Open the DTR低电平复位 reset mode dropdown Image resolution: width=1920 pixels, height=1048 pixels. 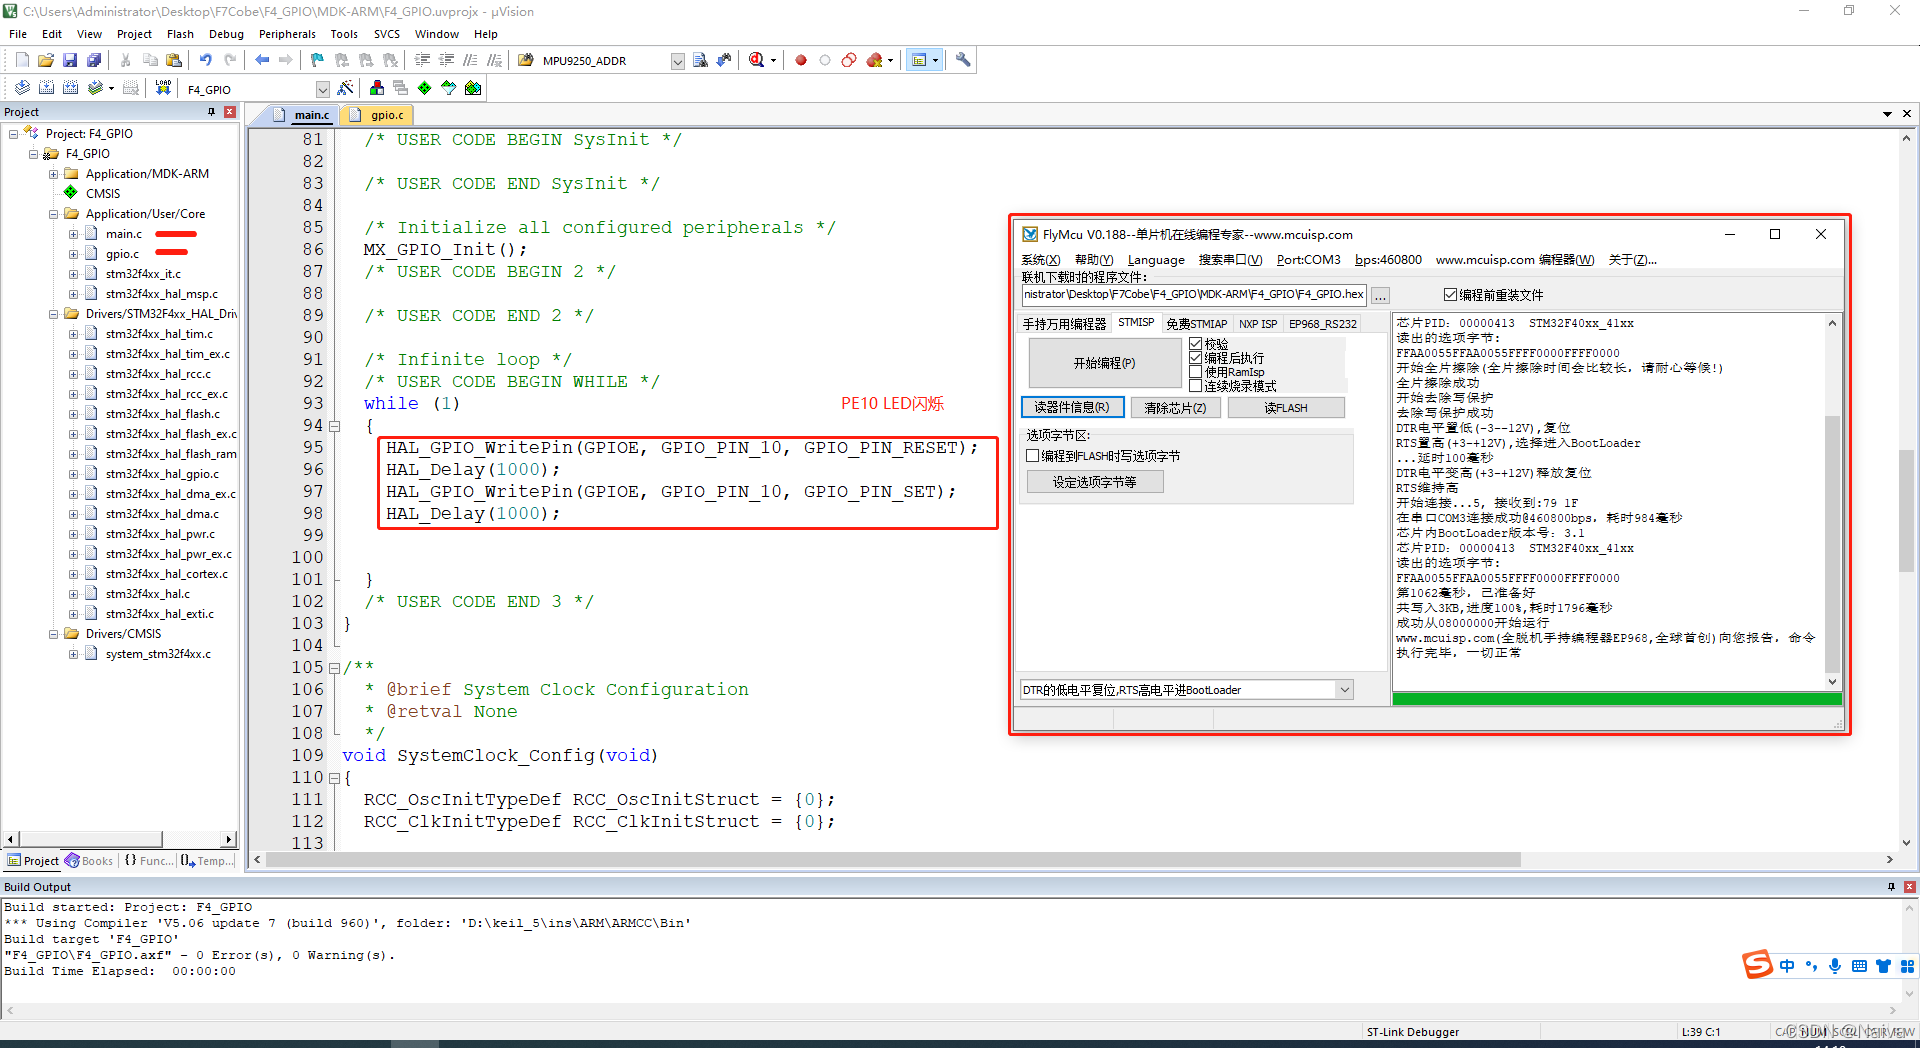click(1344, 689)
